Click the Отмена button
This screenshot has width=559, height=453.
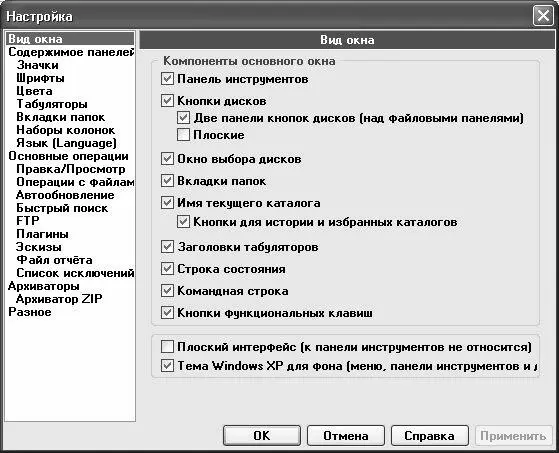pos(346,436)
